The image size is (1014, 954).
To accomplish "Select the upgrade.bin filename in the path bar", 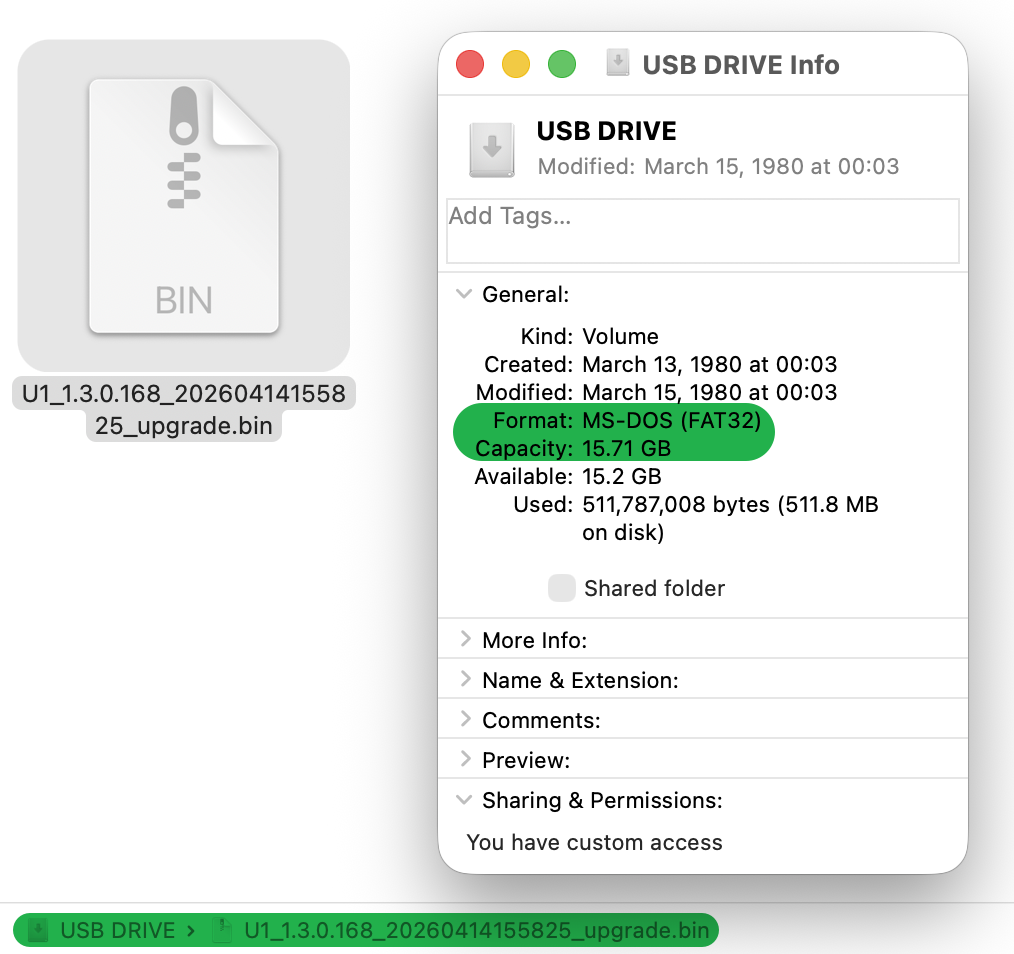I will 476,931.
